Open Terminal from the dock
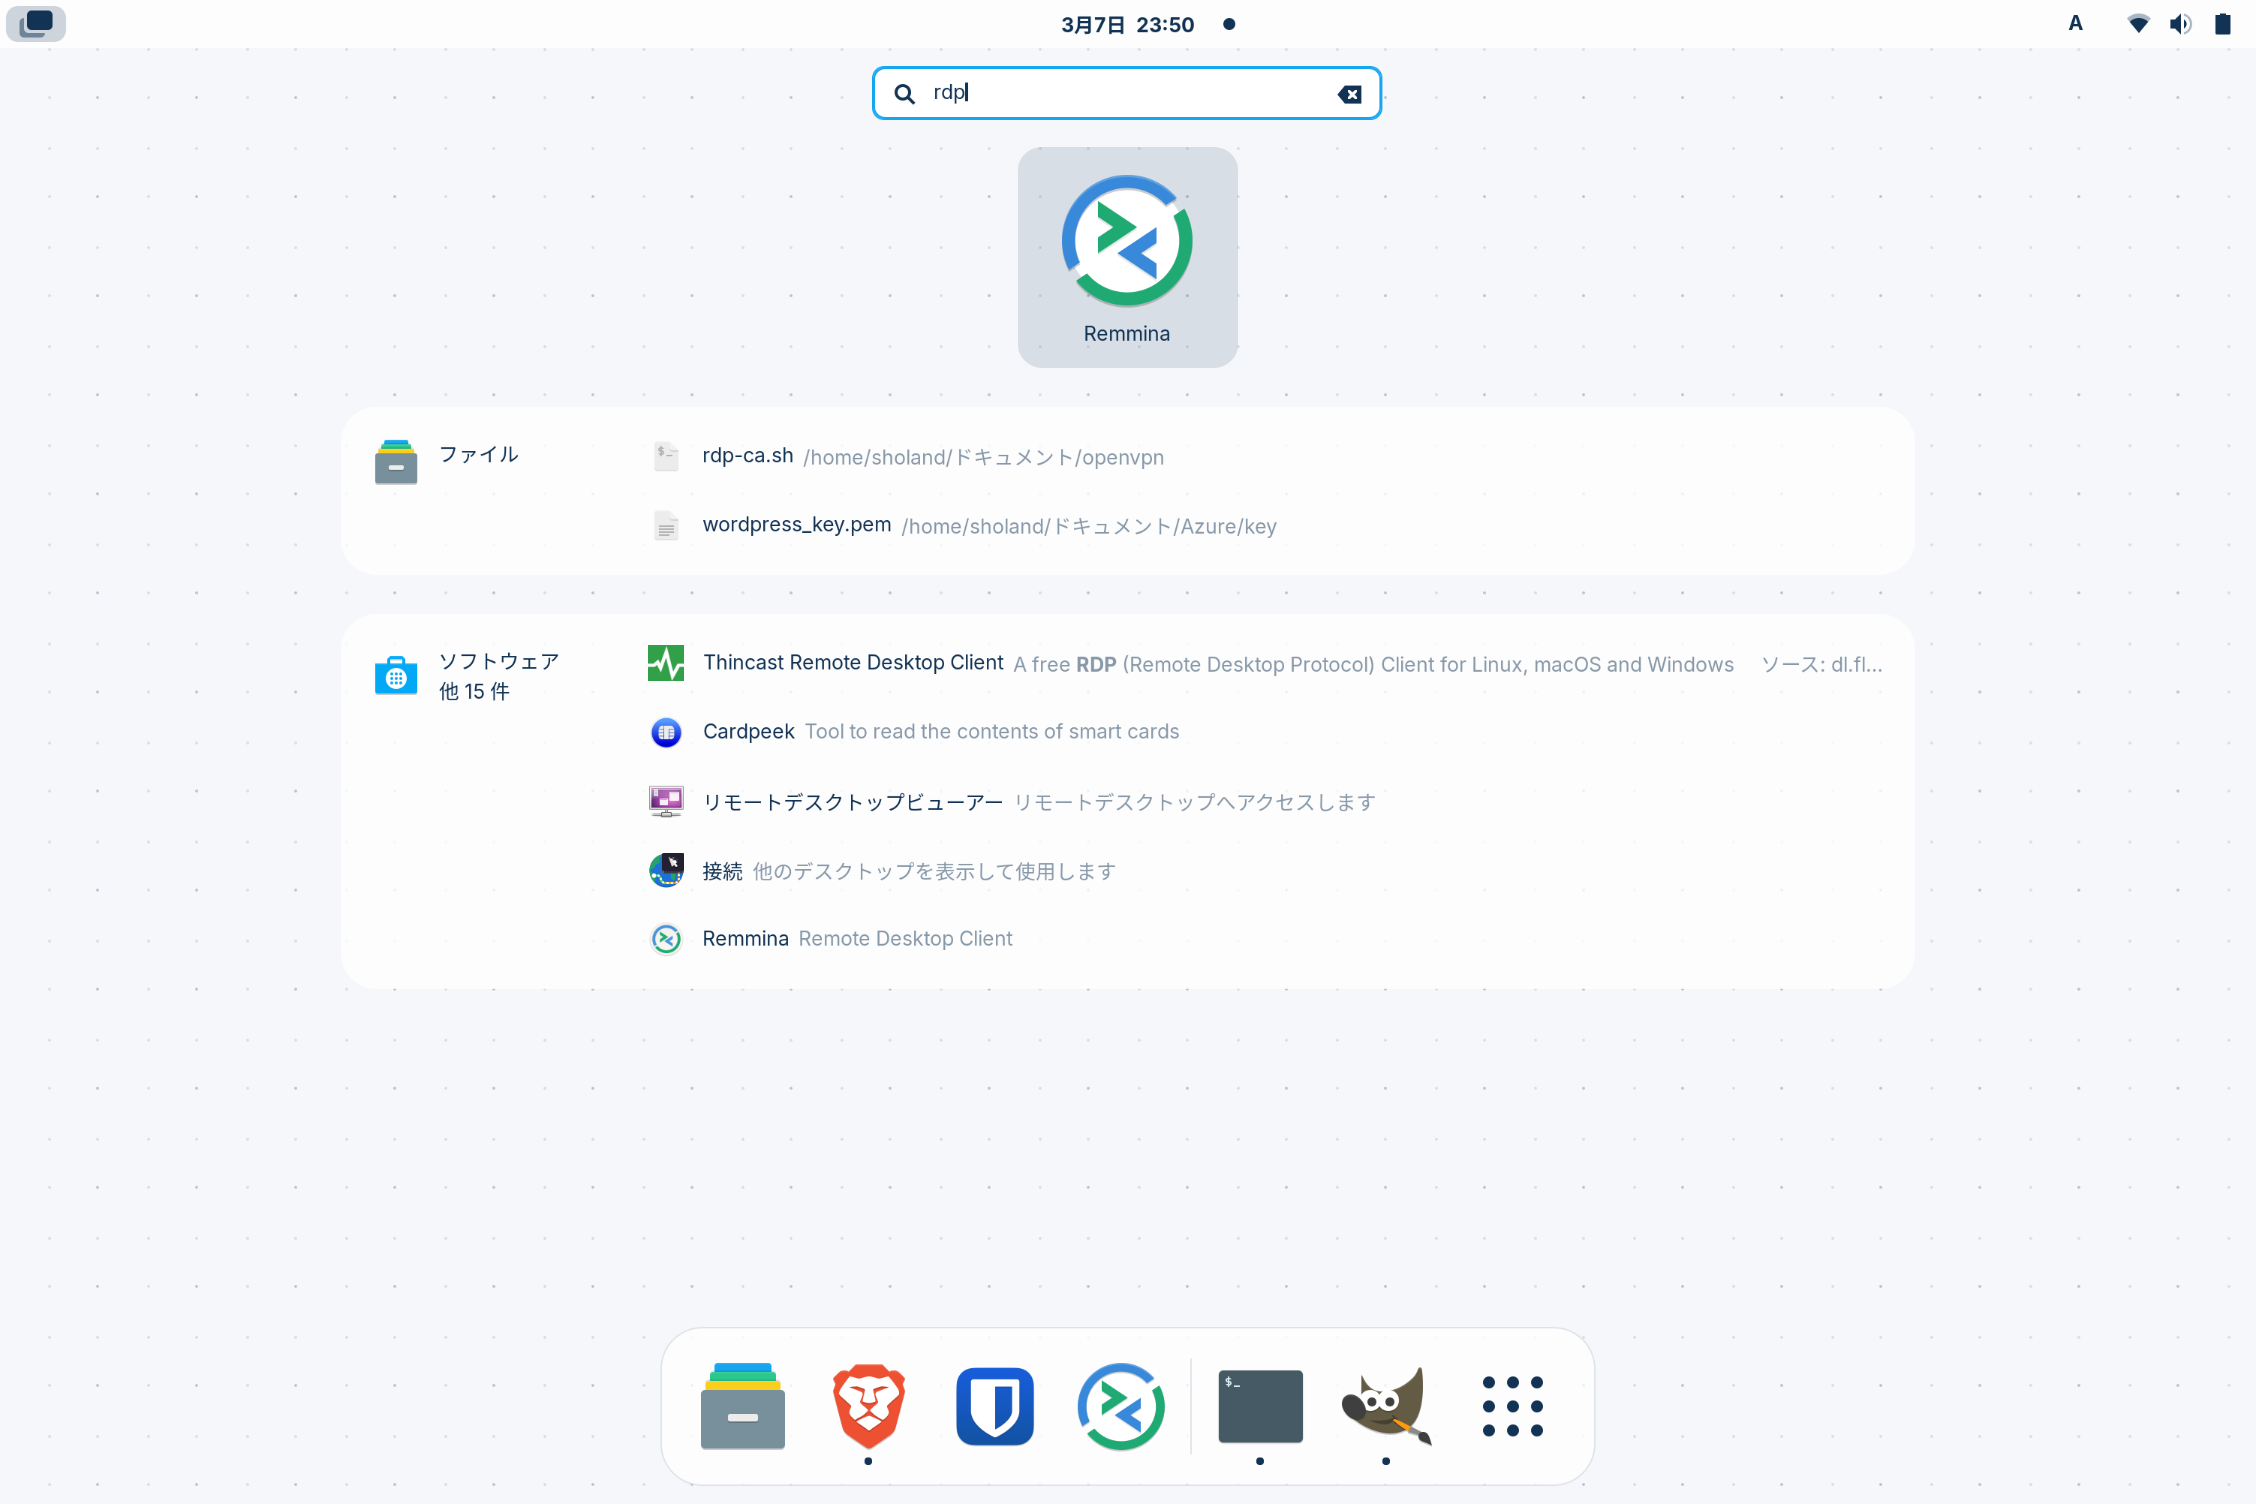2256x1504 pixels. [x=1260, y=1405]
